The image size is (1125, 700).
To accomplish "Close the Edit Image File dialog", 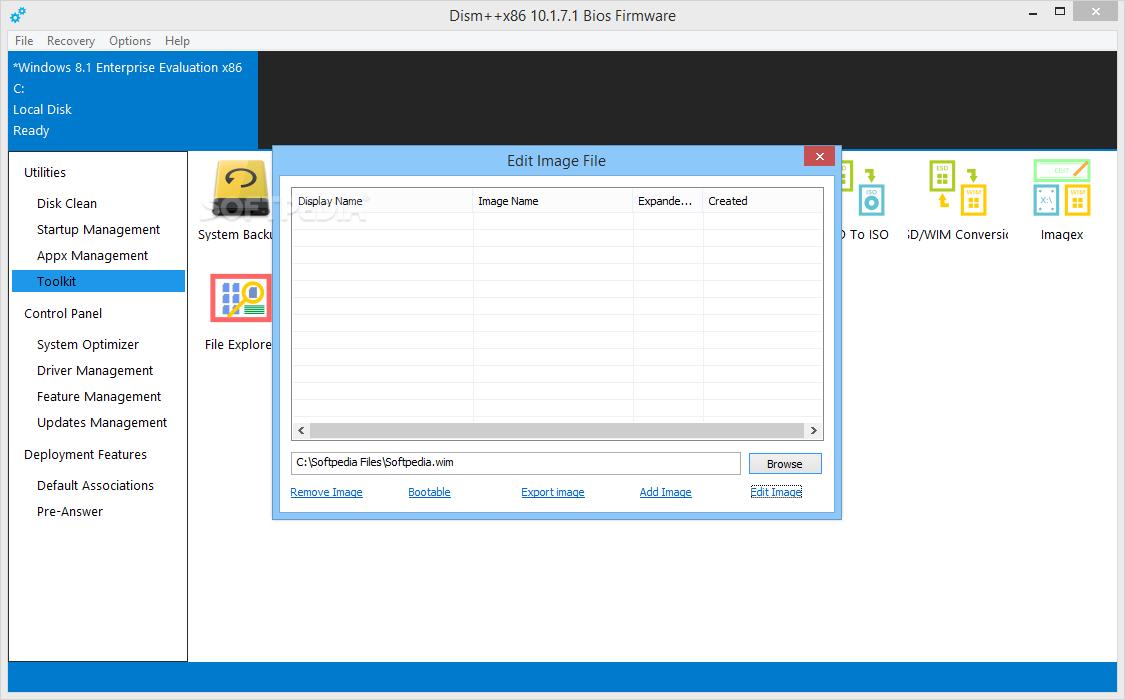I will (x=819, y=156).
